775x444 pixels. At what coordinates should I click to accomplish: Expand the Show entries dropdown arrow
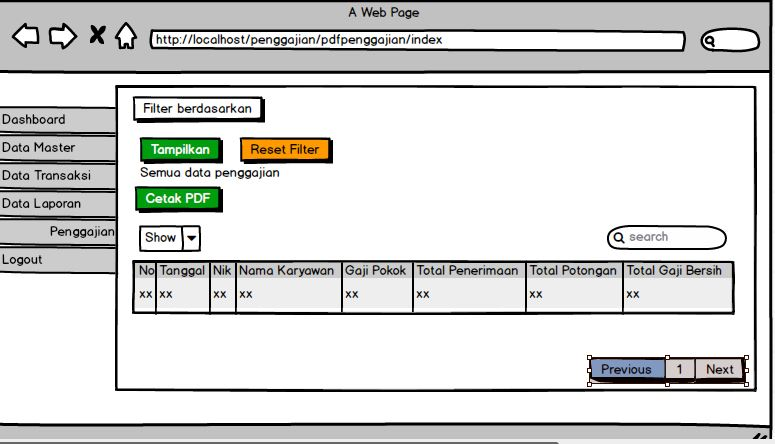[191, 238]
